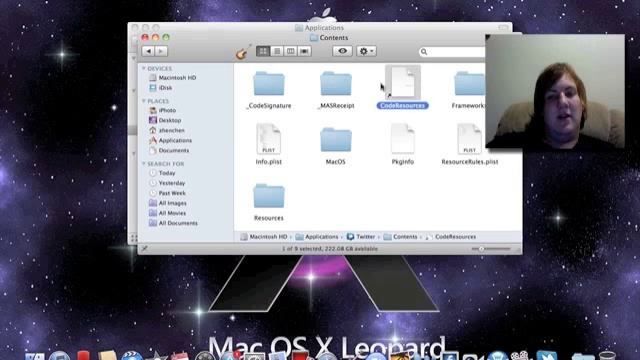The height and width of the screenshot is (360, 640).
Task: Collapse the PLACES sidebar section
Action: pos(144,101)
